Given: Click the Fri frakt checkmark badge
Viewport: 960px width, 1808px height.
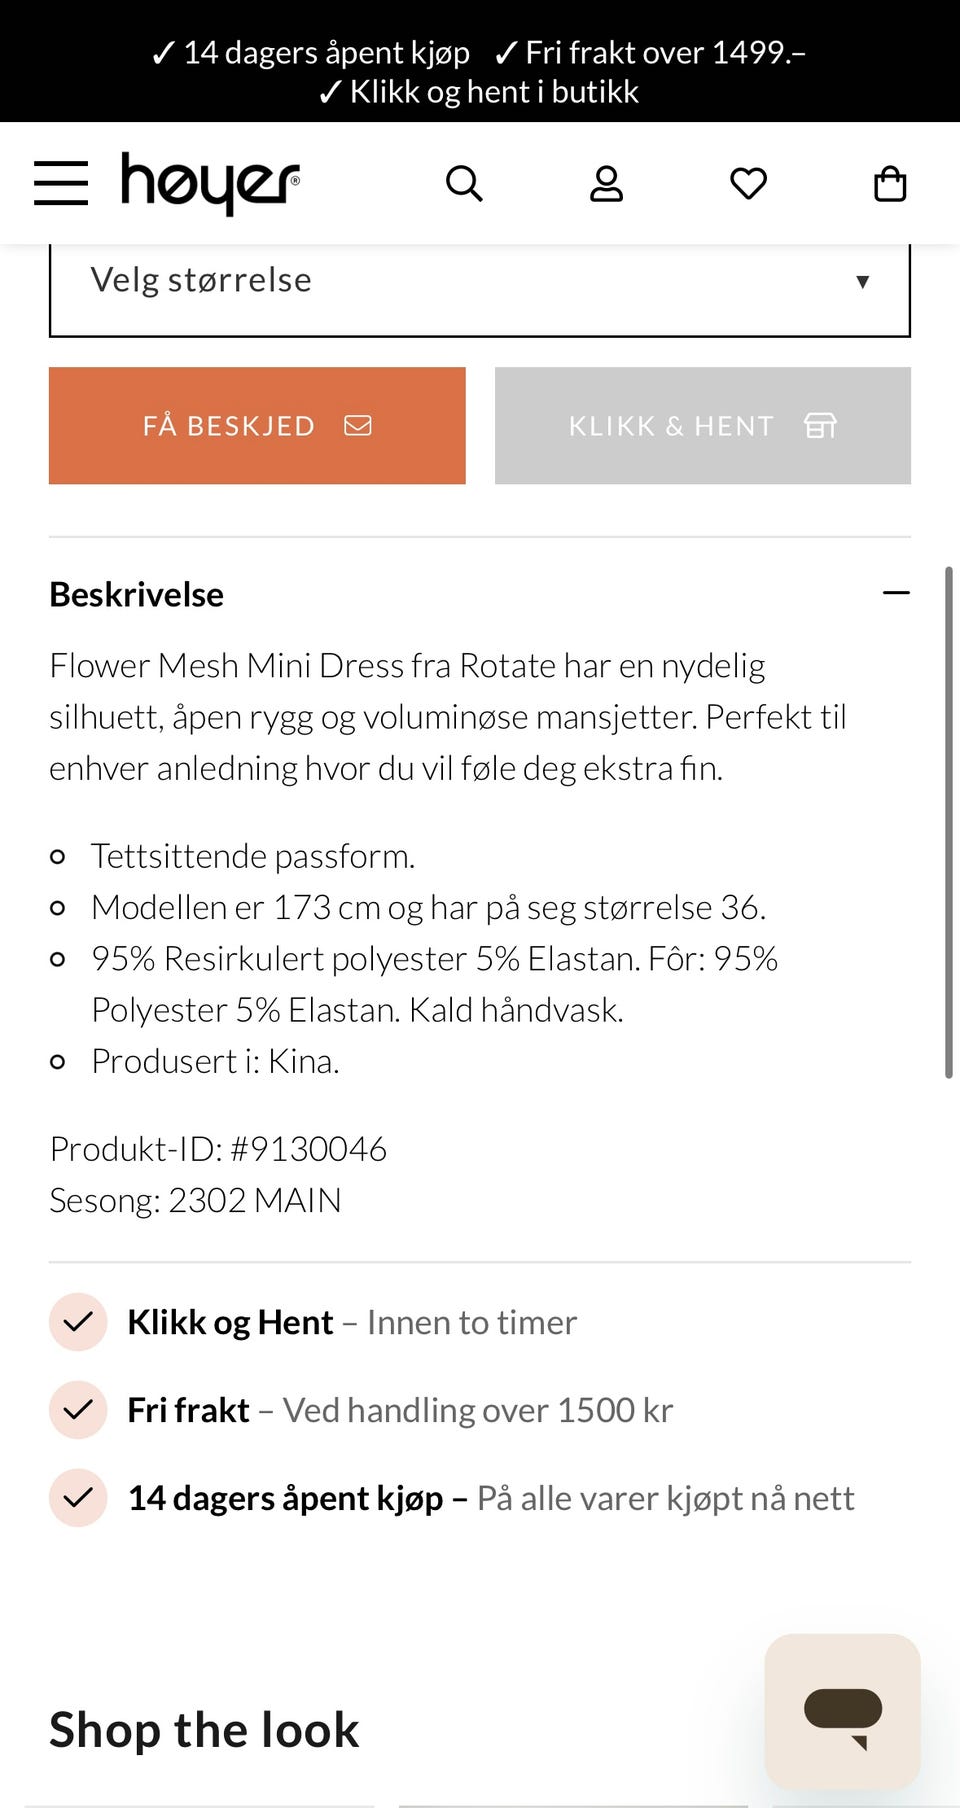Looking at the screenshot, I should pos(78,1410).
